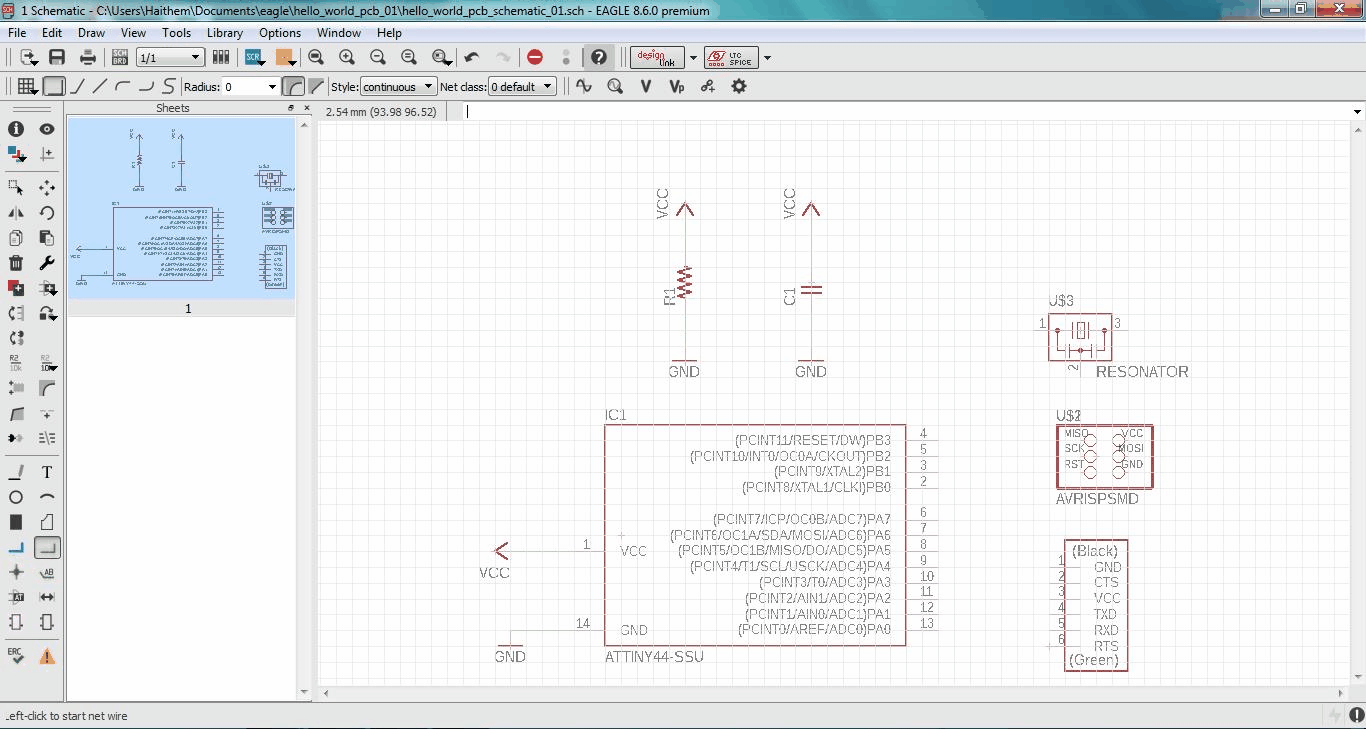Undo the last action
Image resolution: width=1366 pixels, height=729 pixels.
pyautogui.click(x=472, y=58)
